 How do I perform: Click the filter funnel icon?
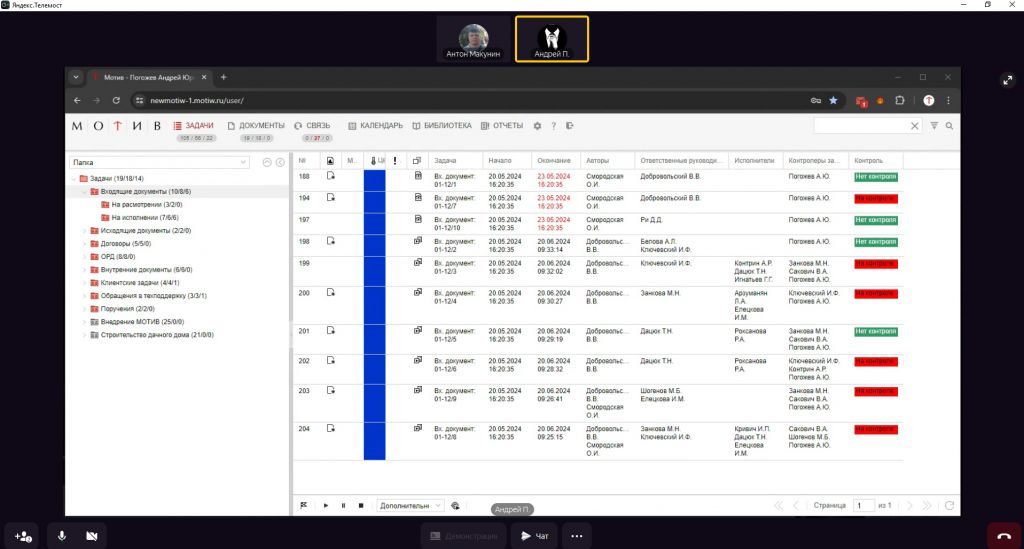click(x=934, y=126)
